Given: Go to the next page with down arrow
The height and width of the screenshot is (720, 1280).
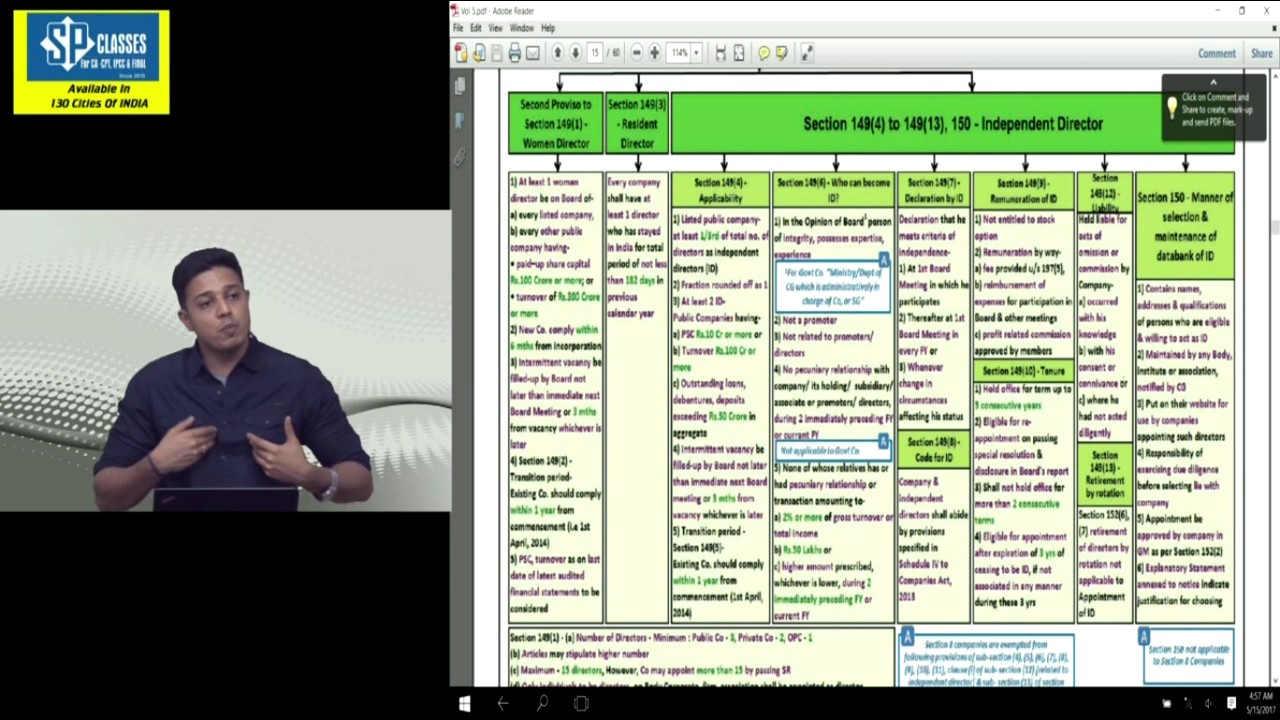Looking at the screenshot, I should (575, 53).
